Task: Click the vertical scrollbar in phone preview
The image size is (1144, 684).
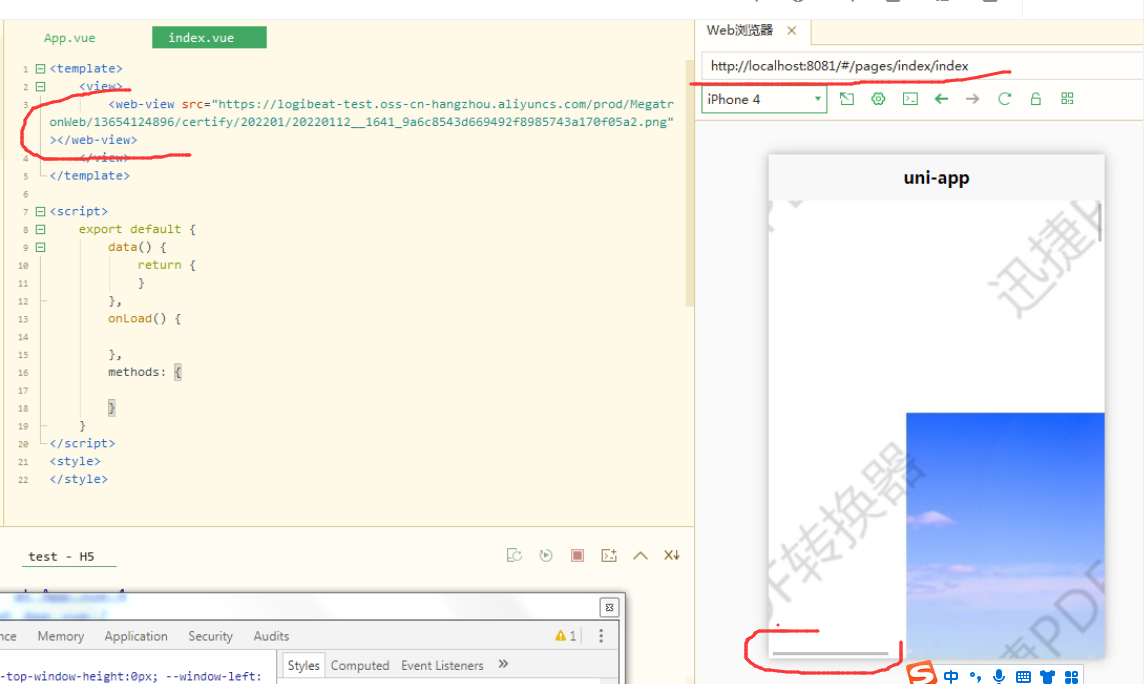Action: click(x=1099, y=222)
